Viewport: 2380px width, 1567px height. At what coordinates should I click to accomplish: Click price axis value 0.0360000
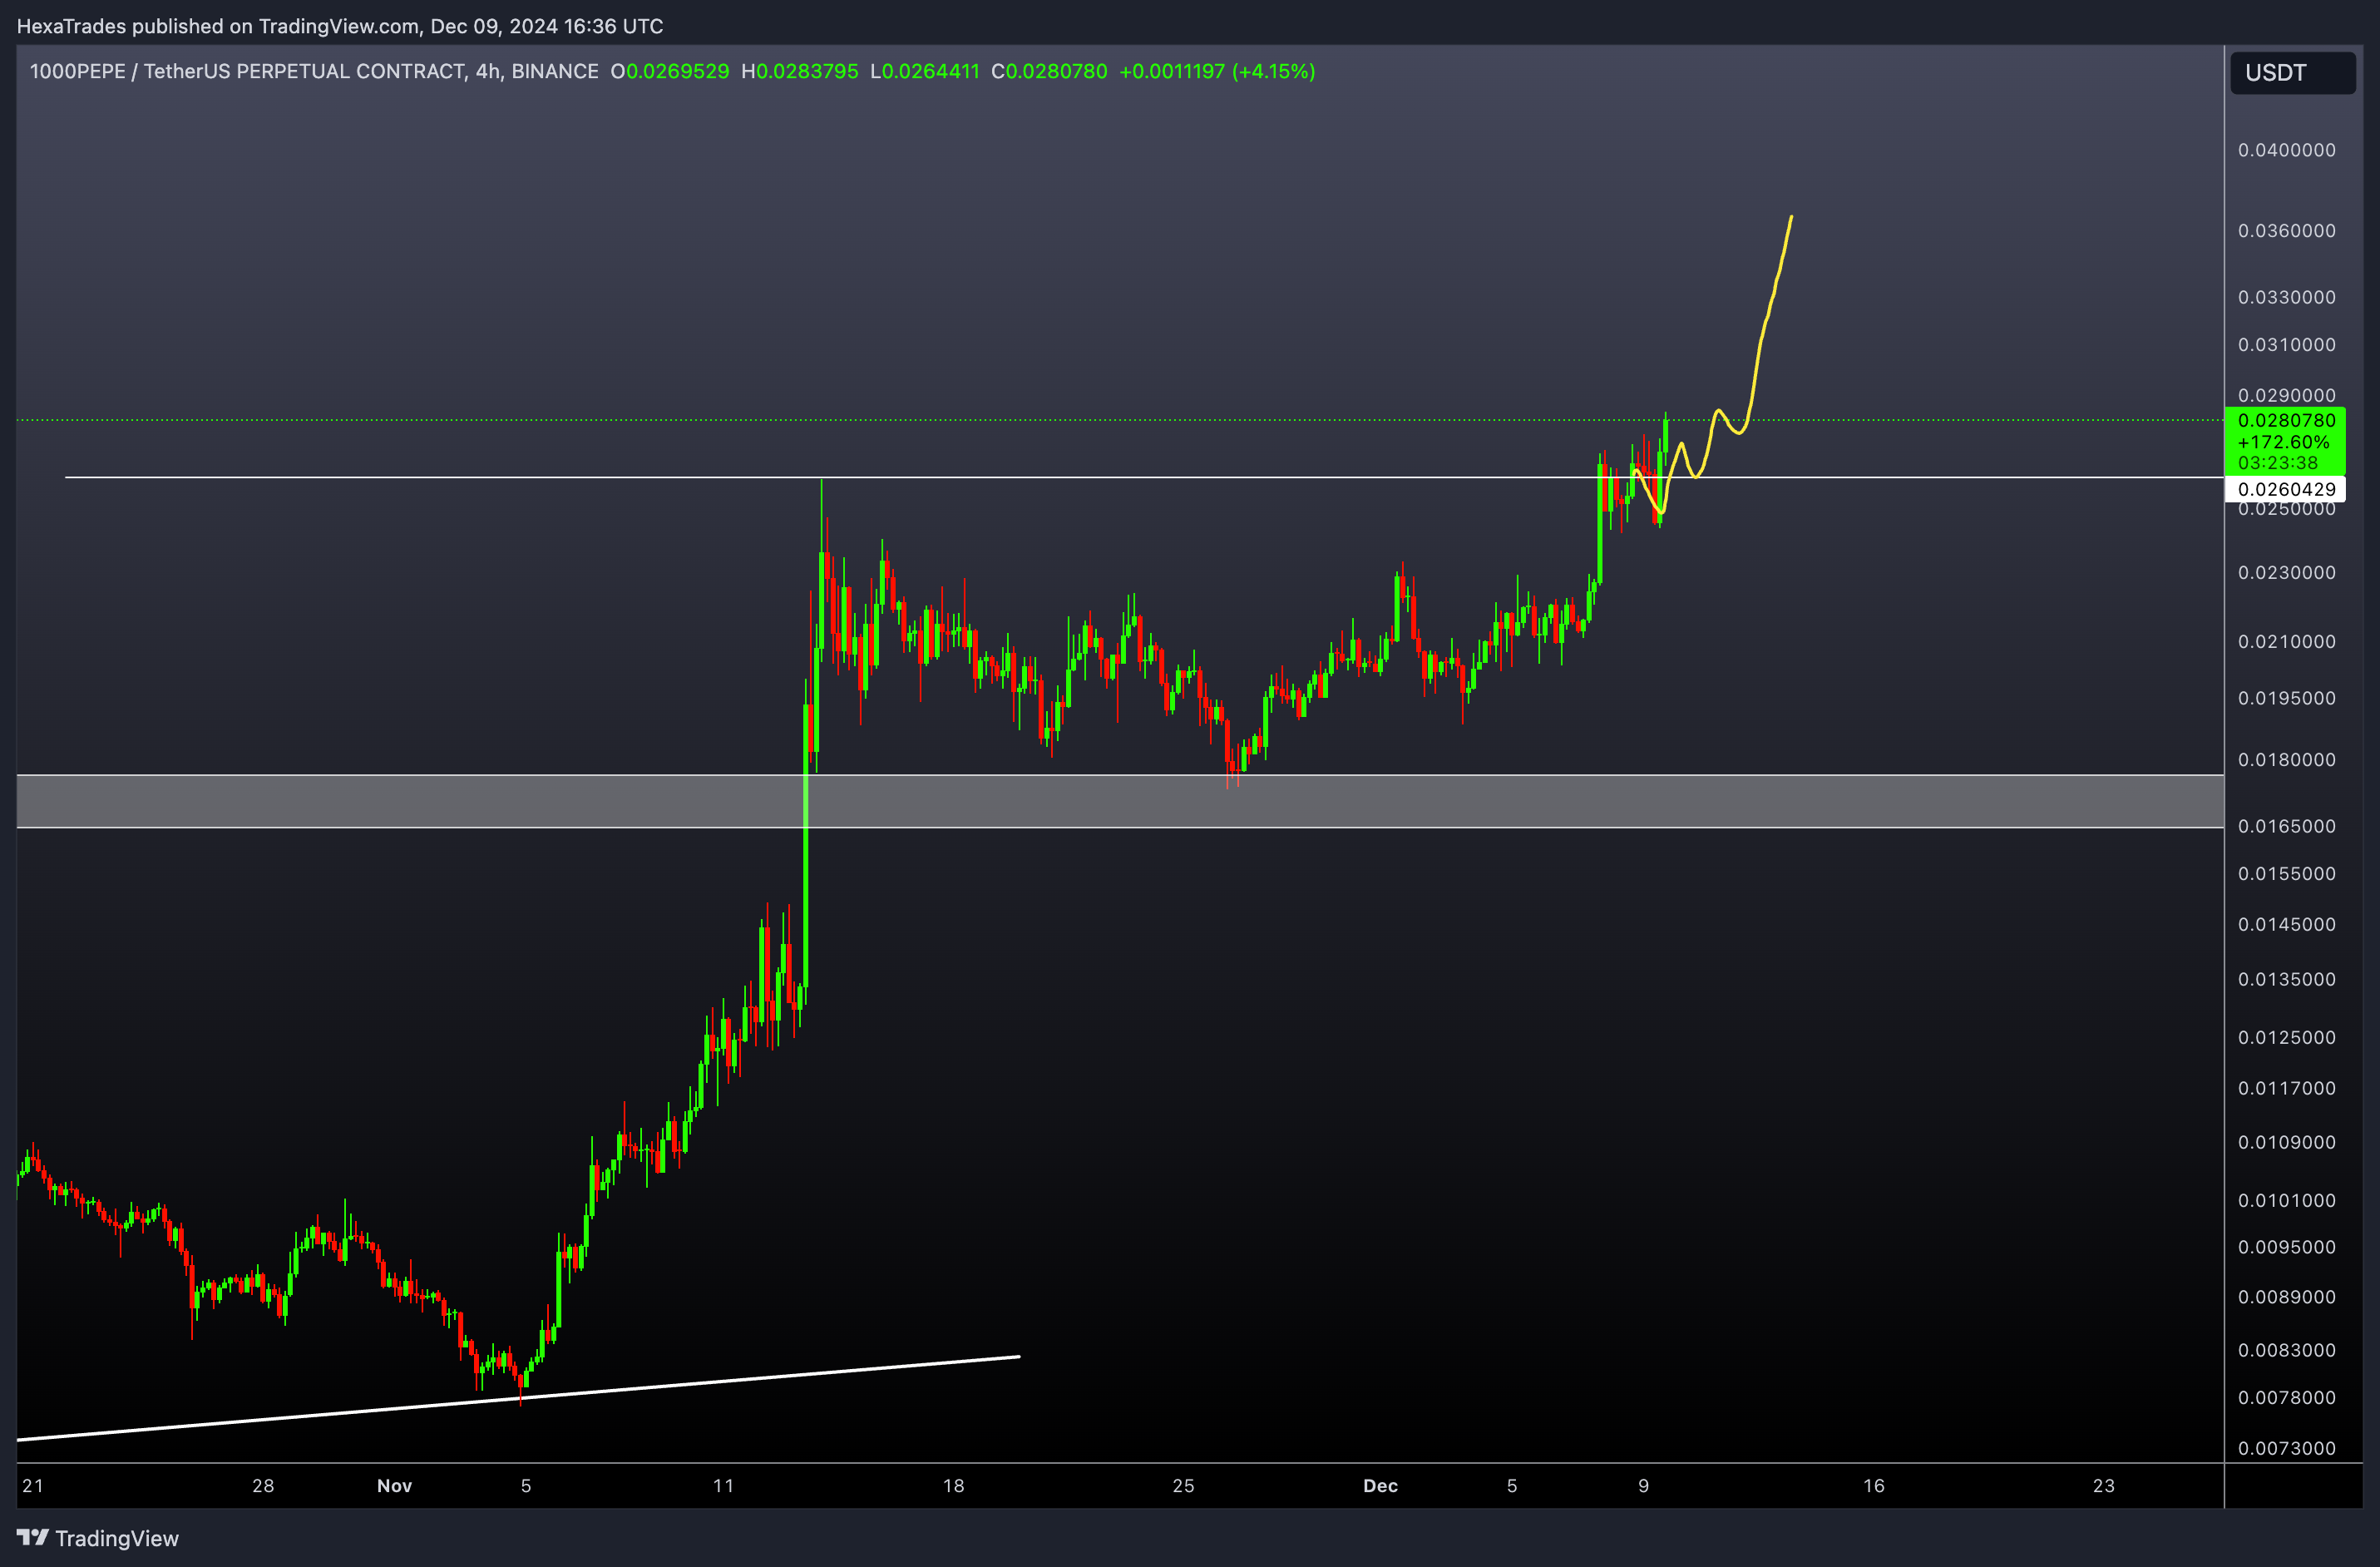click(2287, 231)
